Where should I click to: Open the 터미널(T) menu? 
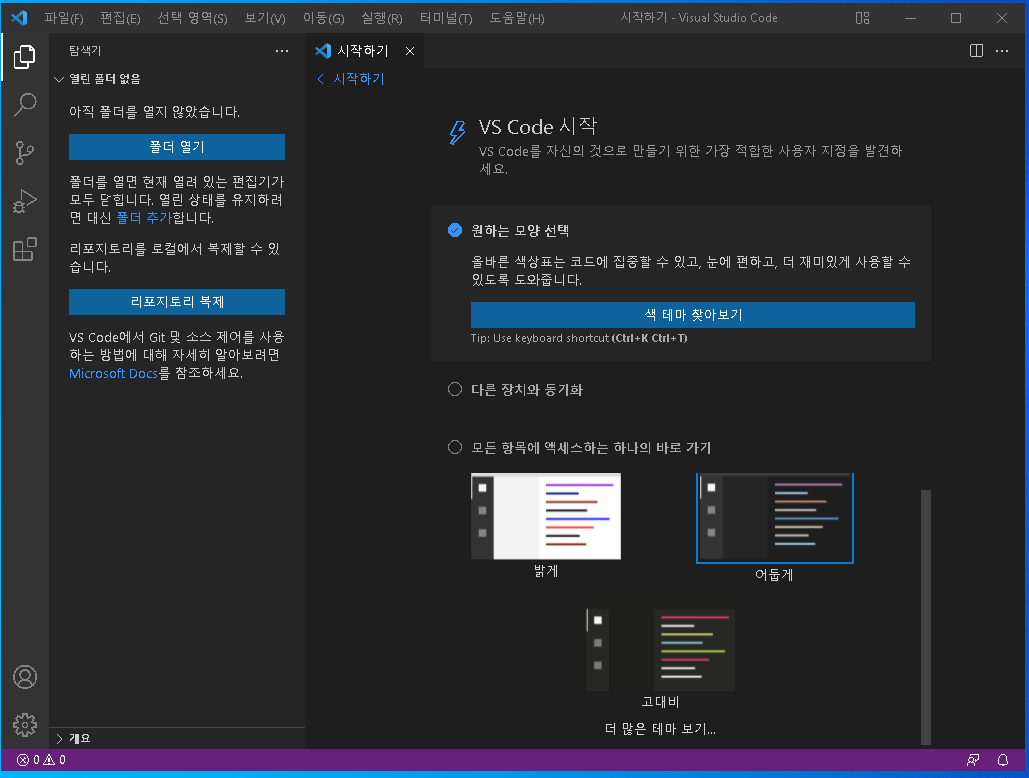[x=446, y=18]
